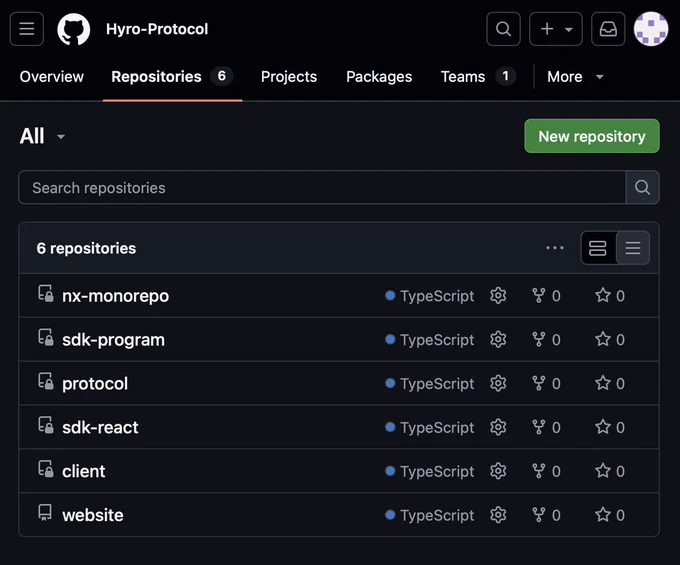Click the Repositories count badge 6
This screenshot has height=565, width=680.
click(x=222, y=76)
